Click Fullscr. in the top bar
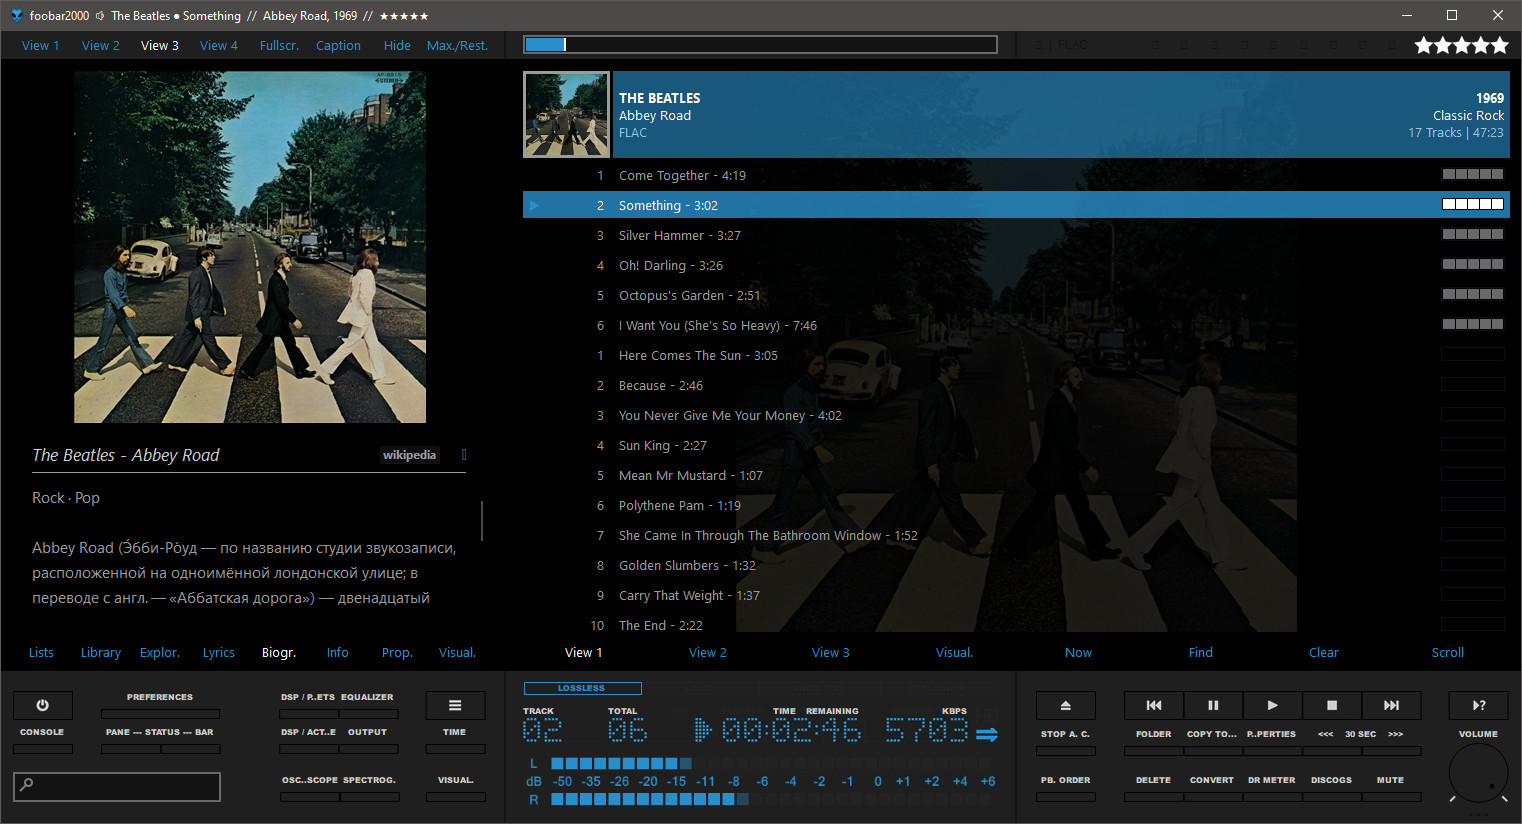The width and height of the screenshot is (1522, 824). [x=279, y=45]
